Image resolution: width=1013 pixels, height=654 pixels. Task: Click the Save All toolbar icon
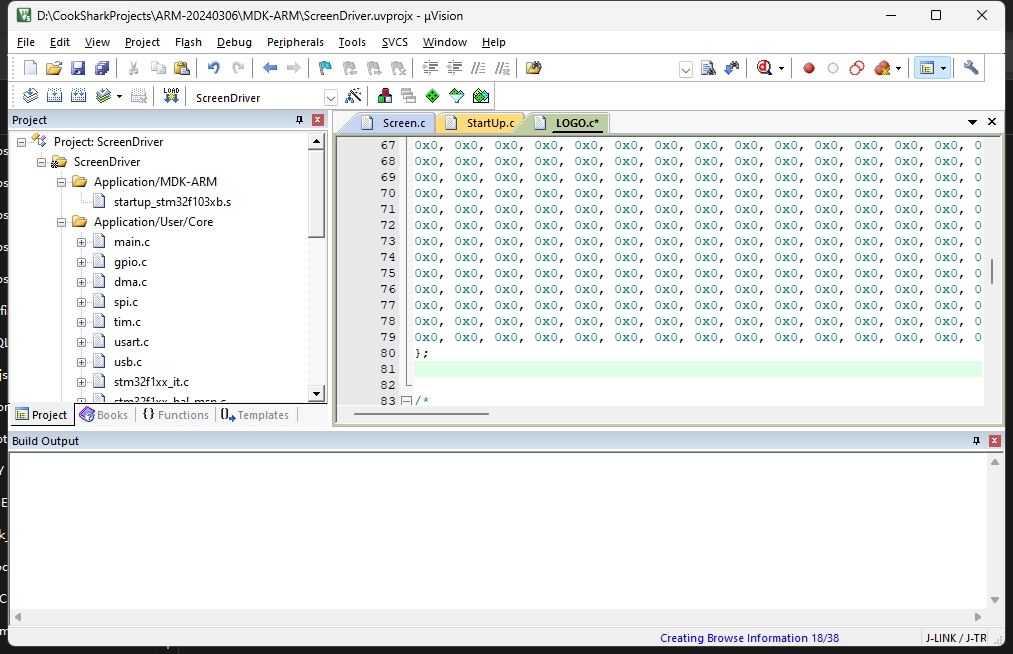click(102, 68)
